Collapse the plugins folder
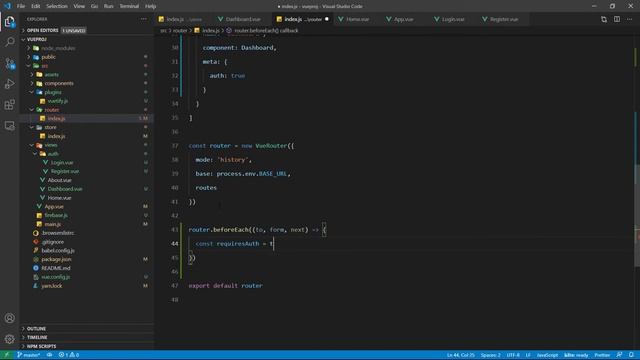640x360 pixels. (53, 92)
